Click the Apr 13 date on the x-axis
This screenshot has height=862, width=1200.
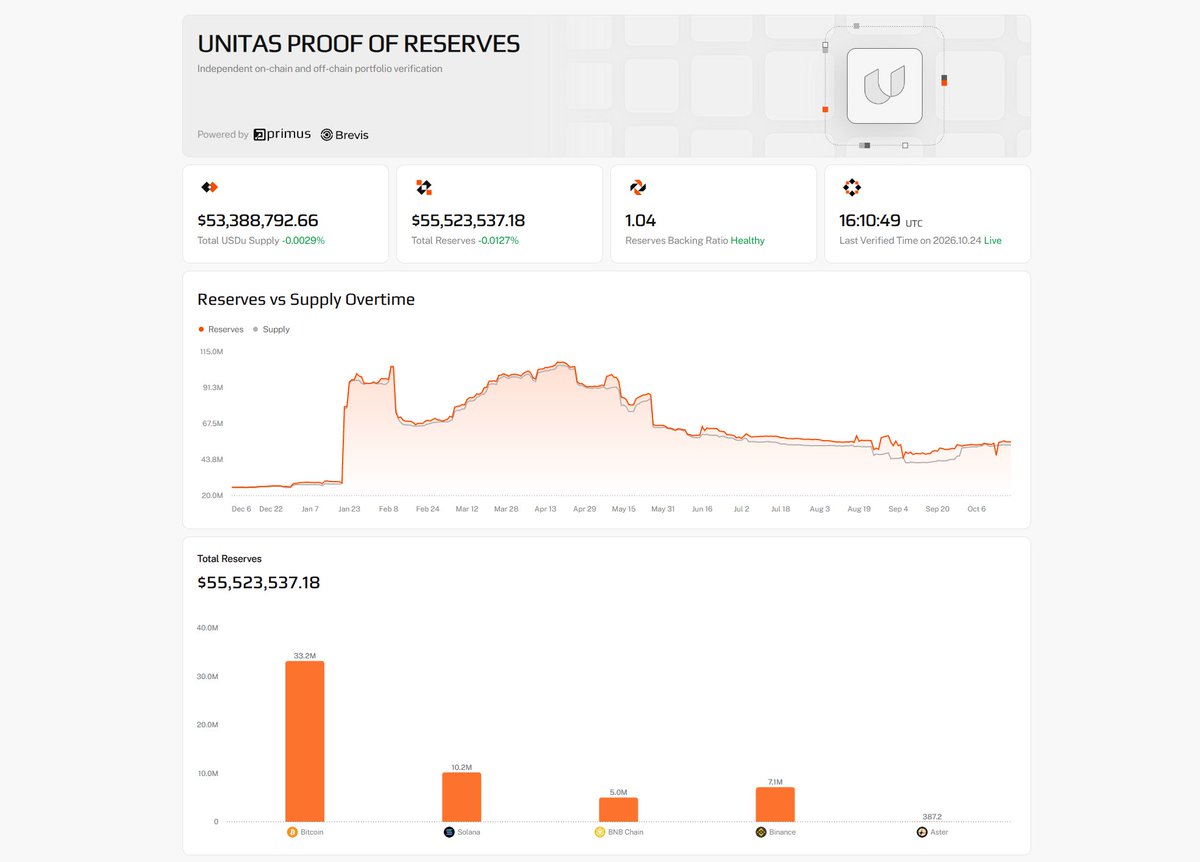(545, 509)
